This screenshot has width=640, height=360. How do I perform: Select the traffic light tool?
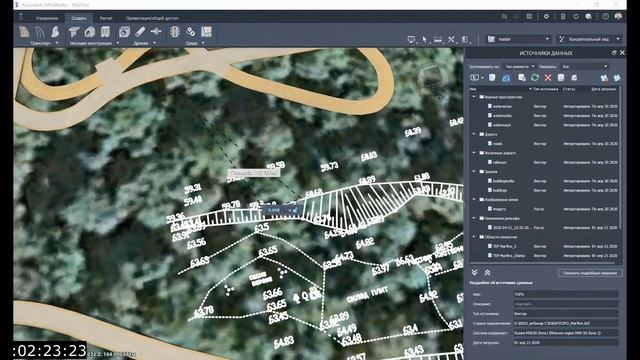click(175, 31)
